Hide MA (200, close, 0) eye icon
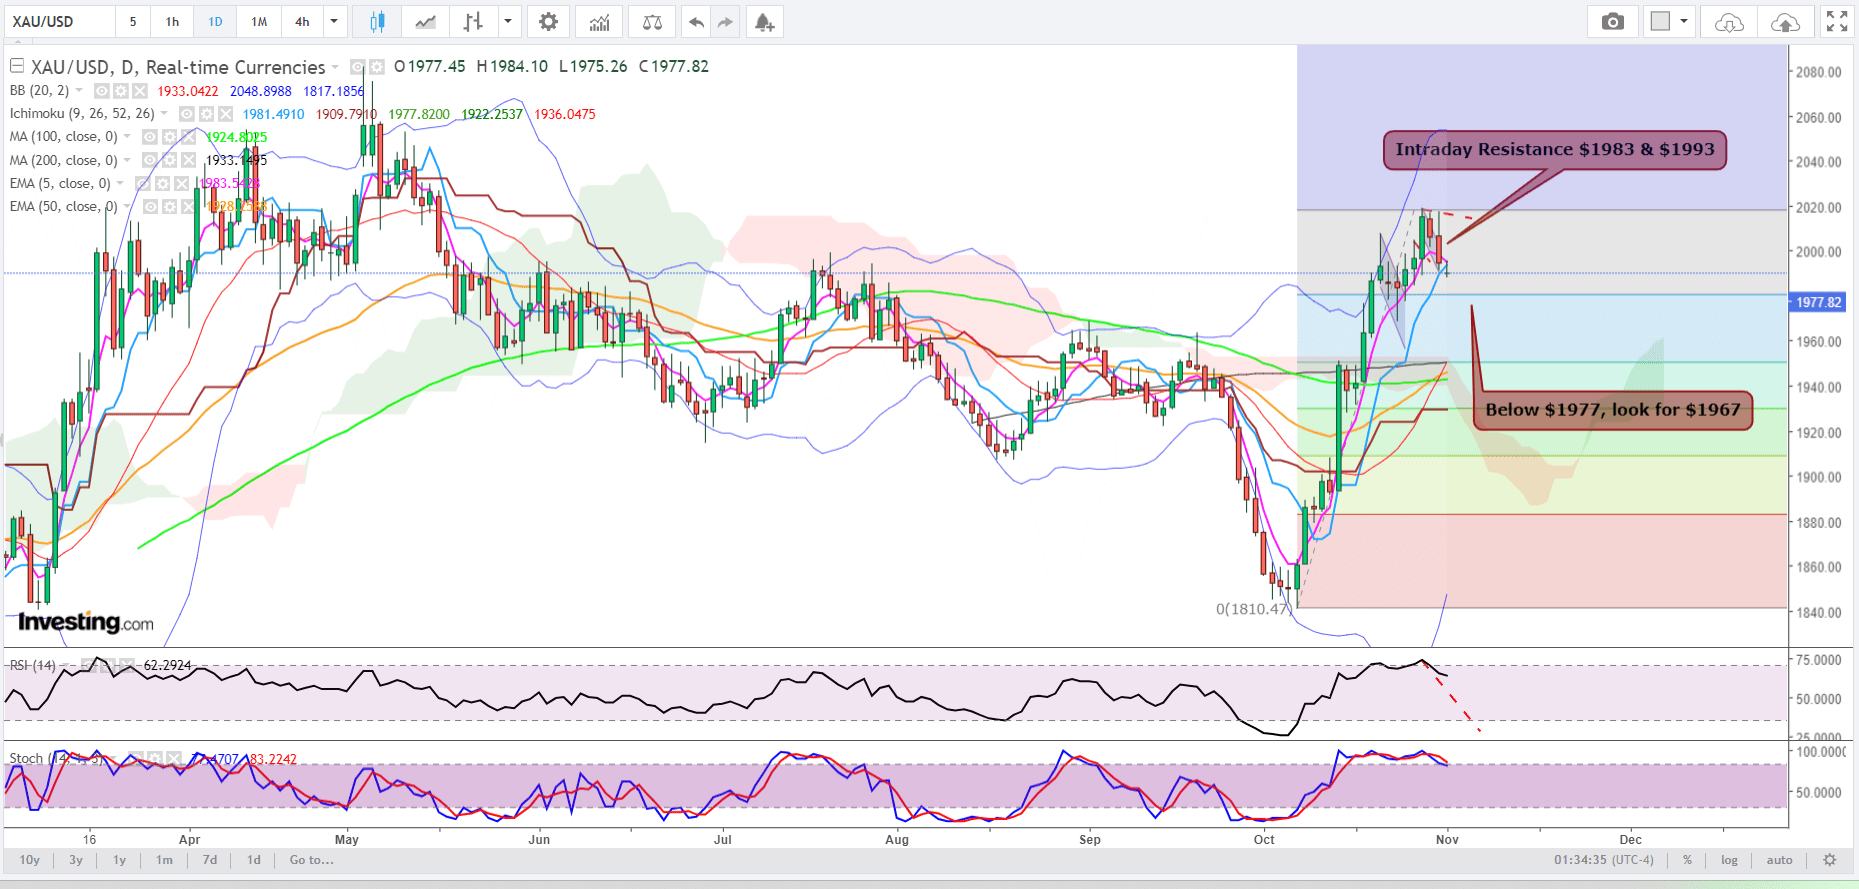Viewport: 1859px width, 889px height. [150, 160]
